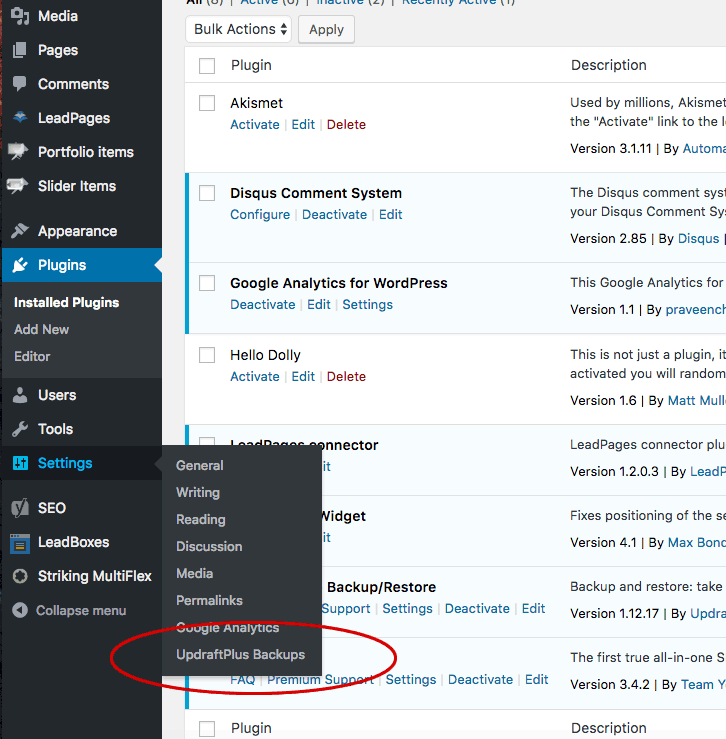
Task: Open Writing in Settings flyout
Action: [198, 493]
